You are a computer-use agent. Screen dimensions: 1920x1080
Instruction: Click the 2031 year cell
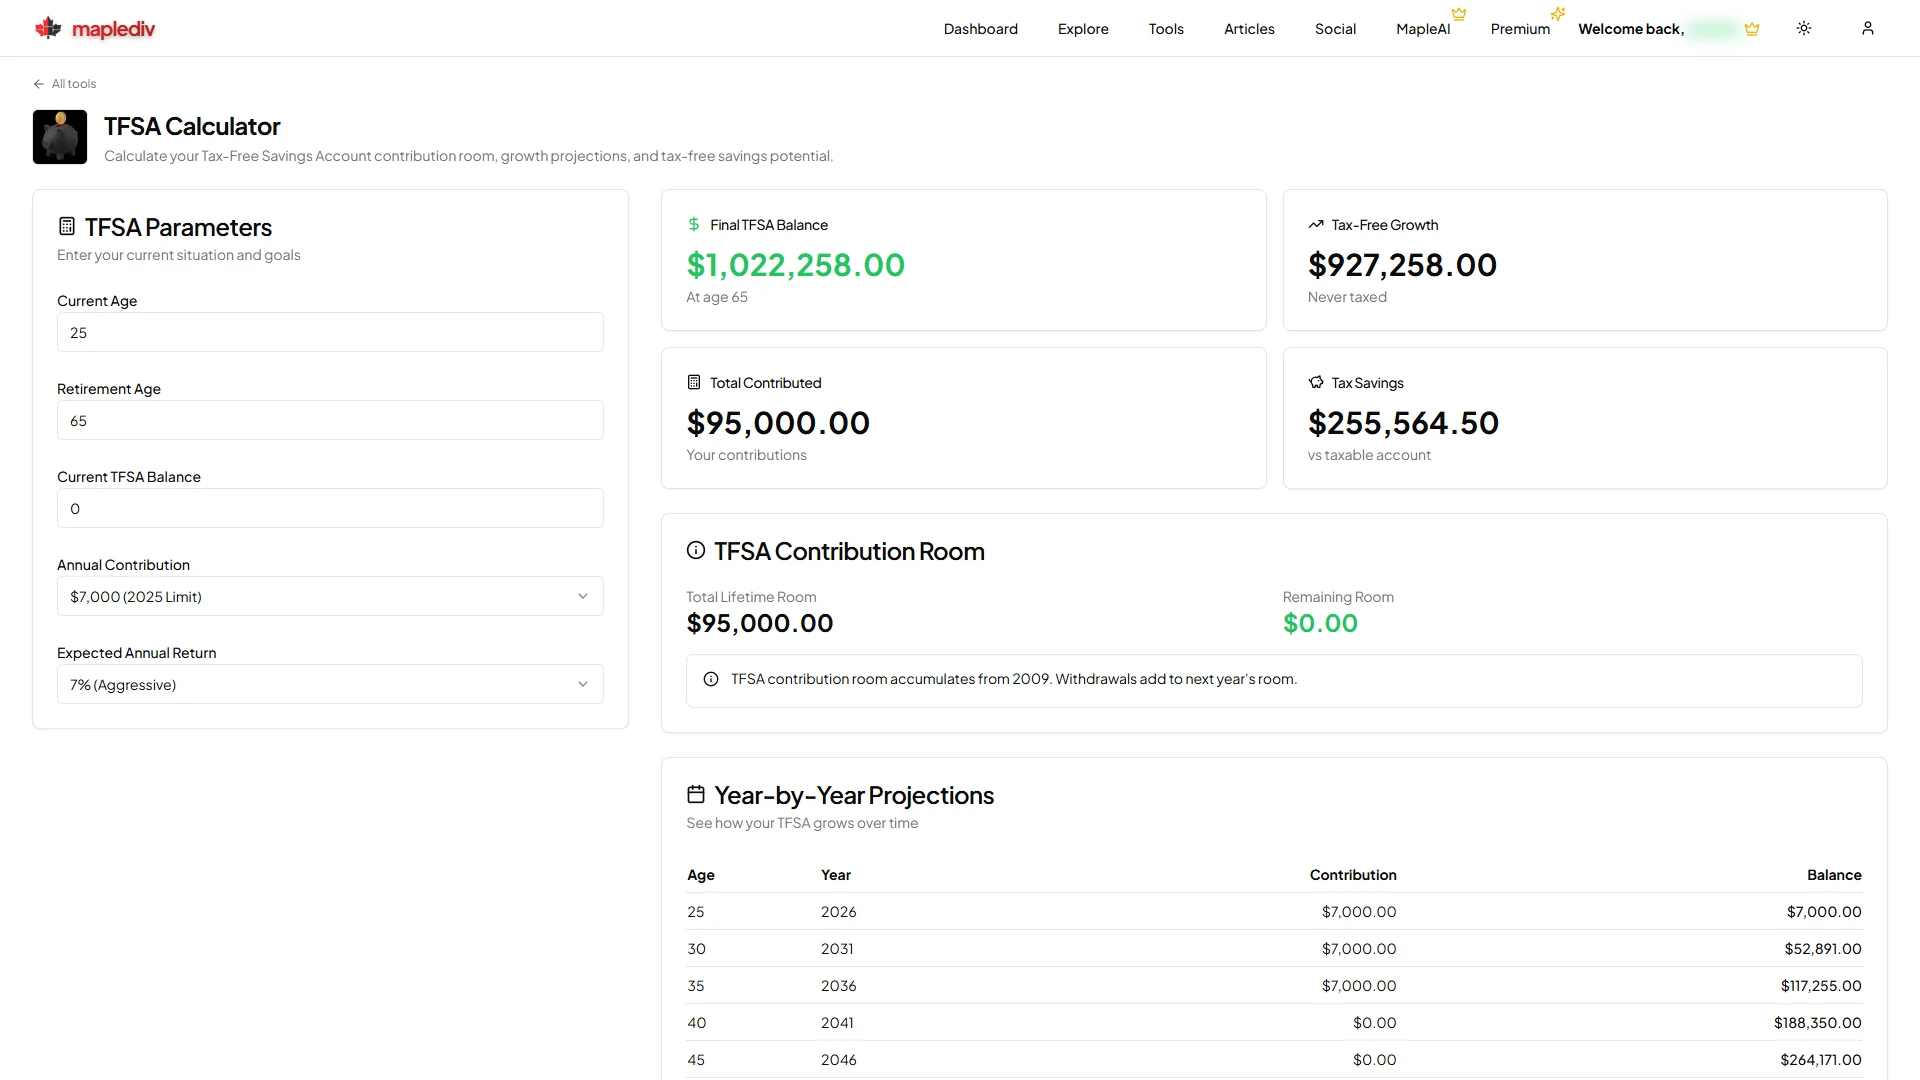837,949
